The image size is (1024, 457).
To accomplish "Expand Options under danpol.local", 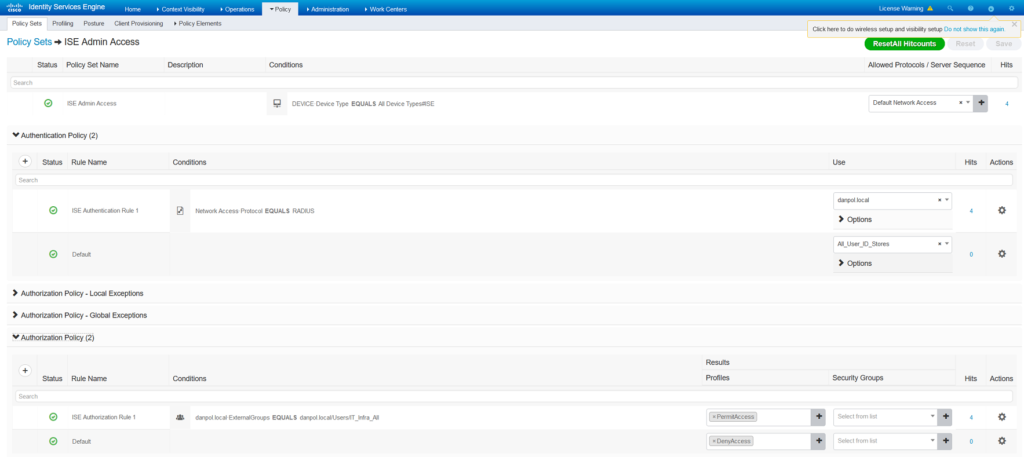I will (855, 219).
